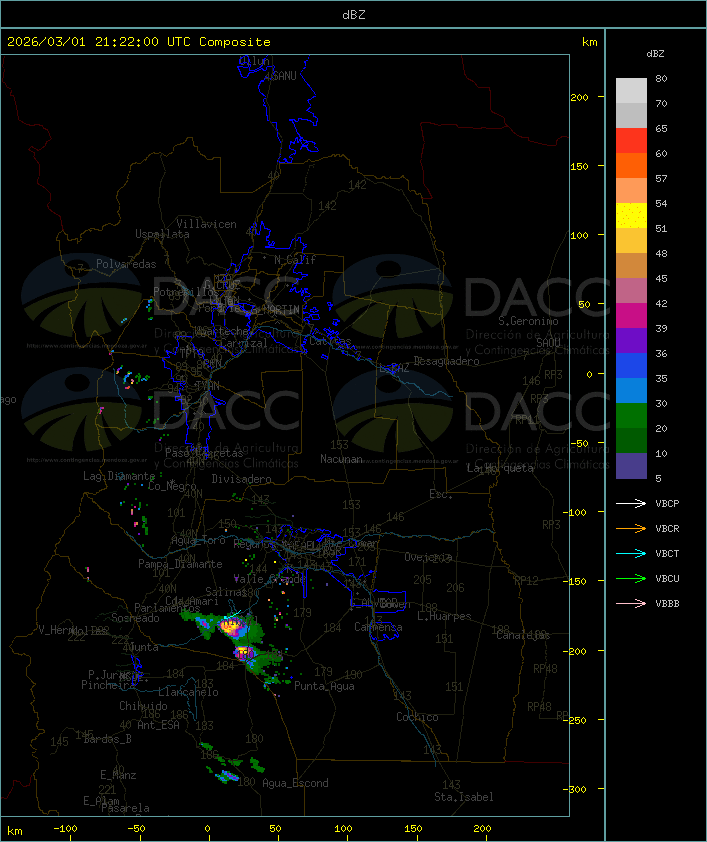Image resolution: width=707 pixels, height=842 pixels.
Task: Click the -150 vertical axis label
Action: click(x=577, y=582)
